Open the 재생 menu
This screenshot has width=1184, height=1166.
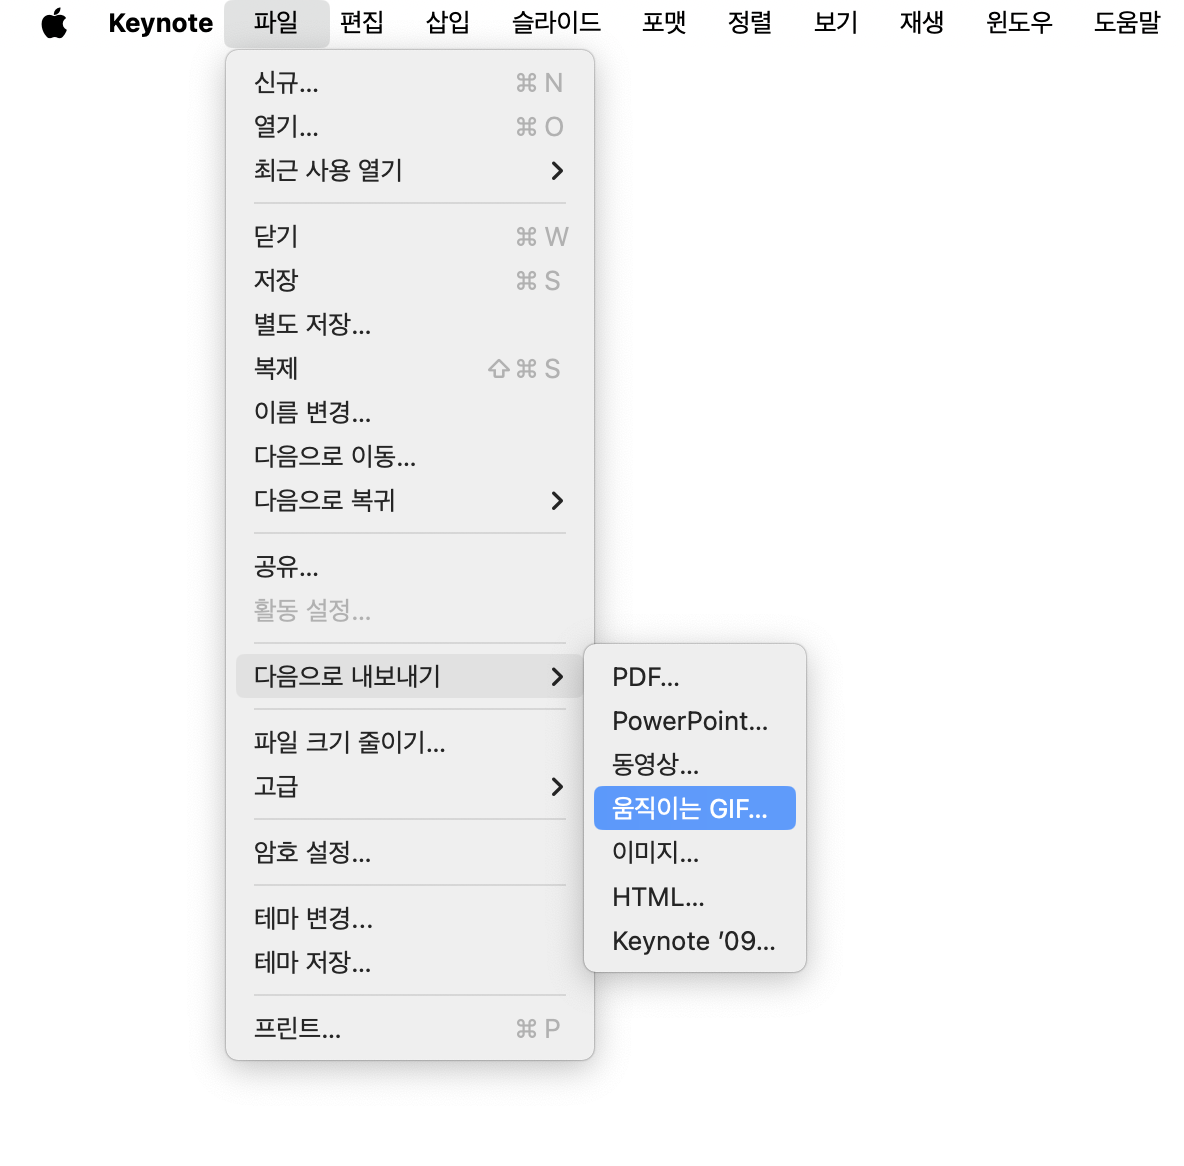point(919,23)
